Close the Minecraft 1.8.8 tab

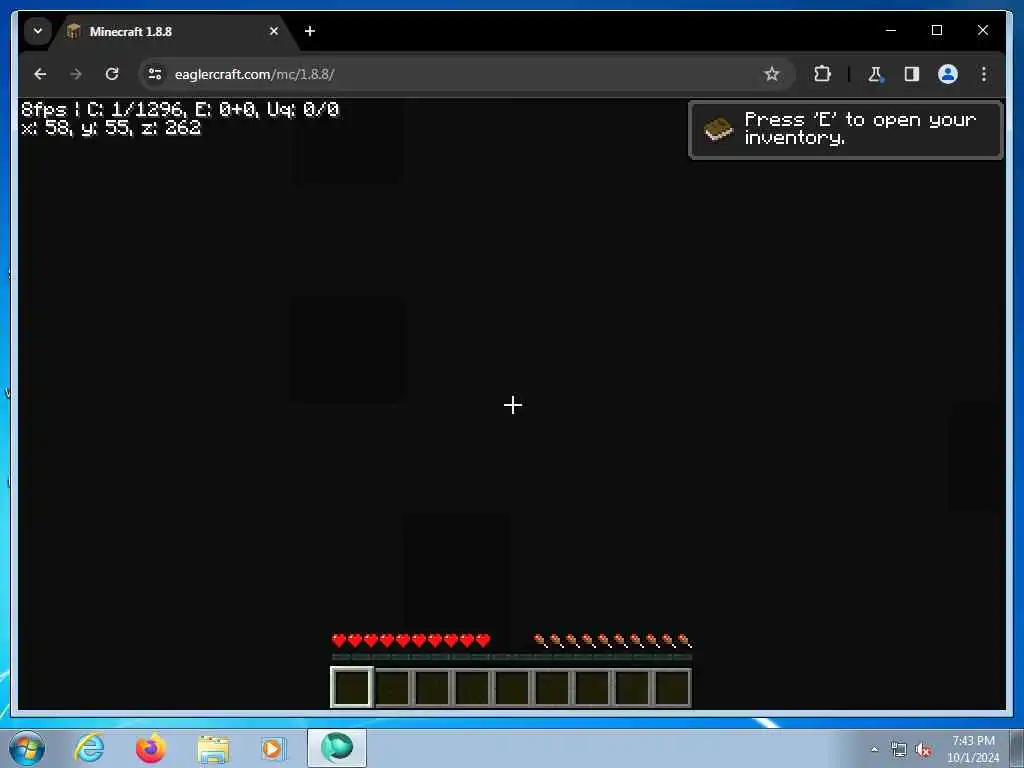click(x=274, y=31)
